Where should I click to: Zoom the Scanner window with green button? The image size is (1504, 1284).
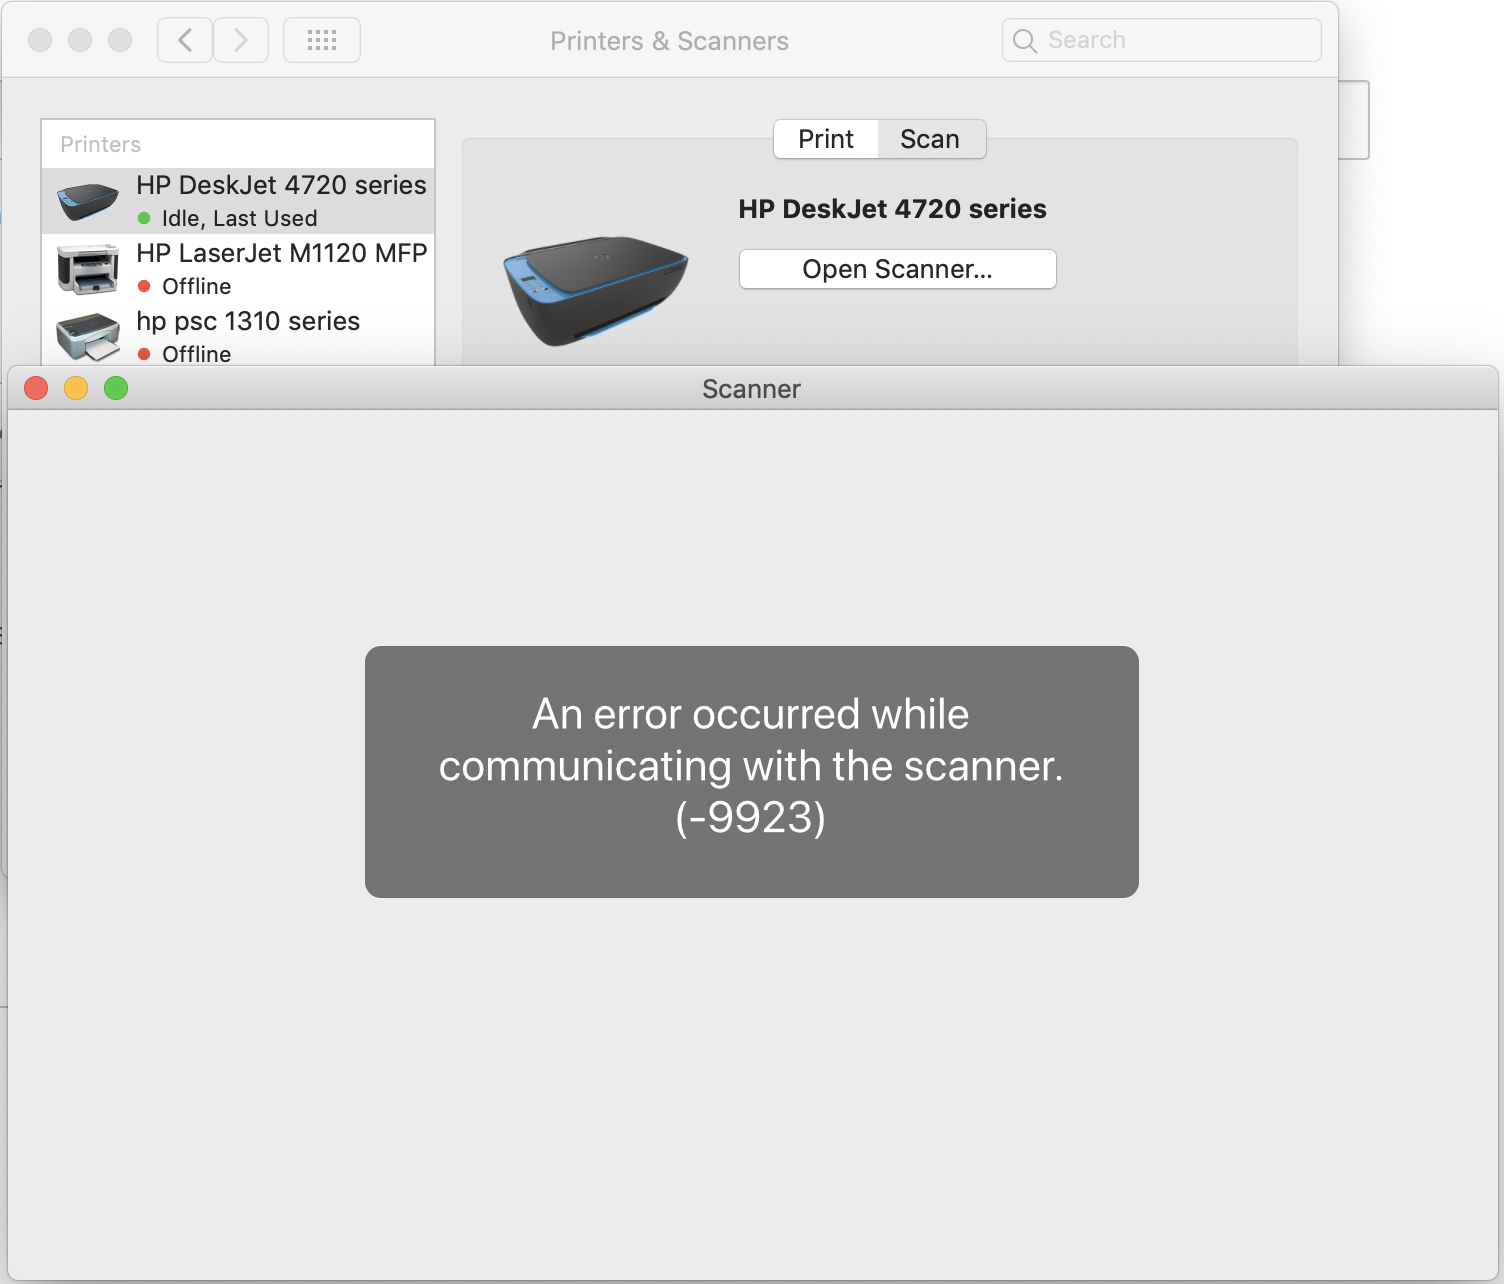click(116, 388)
